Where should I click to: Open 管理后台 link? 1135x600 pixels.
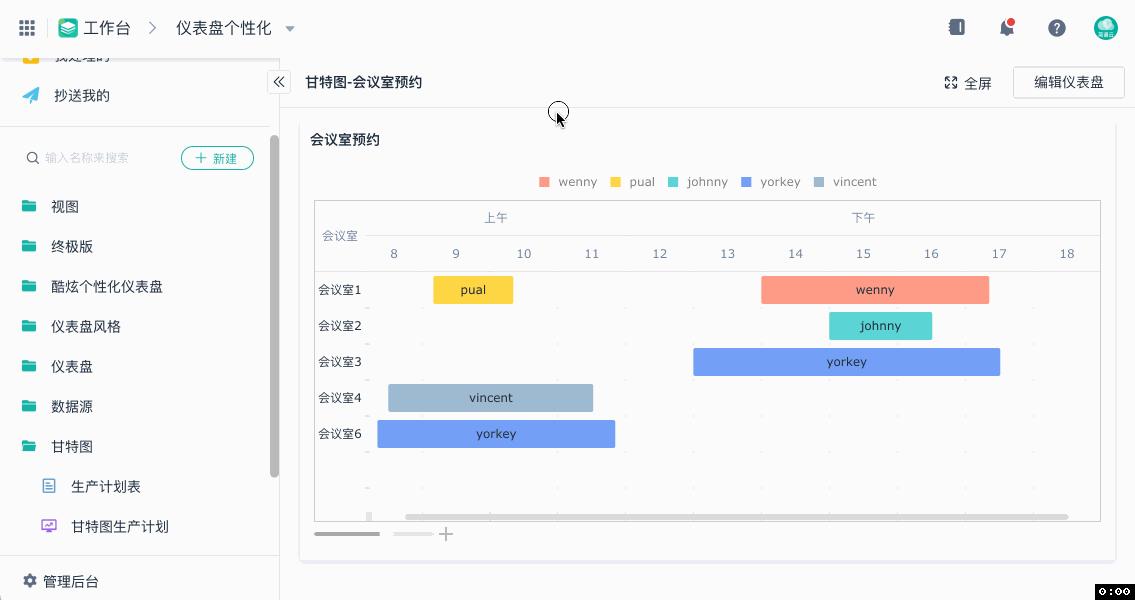(71, 581)
